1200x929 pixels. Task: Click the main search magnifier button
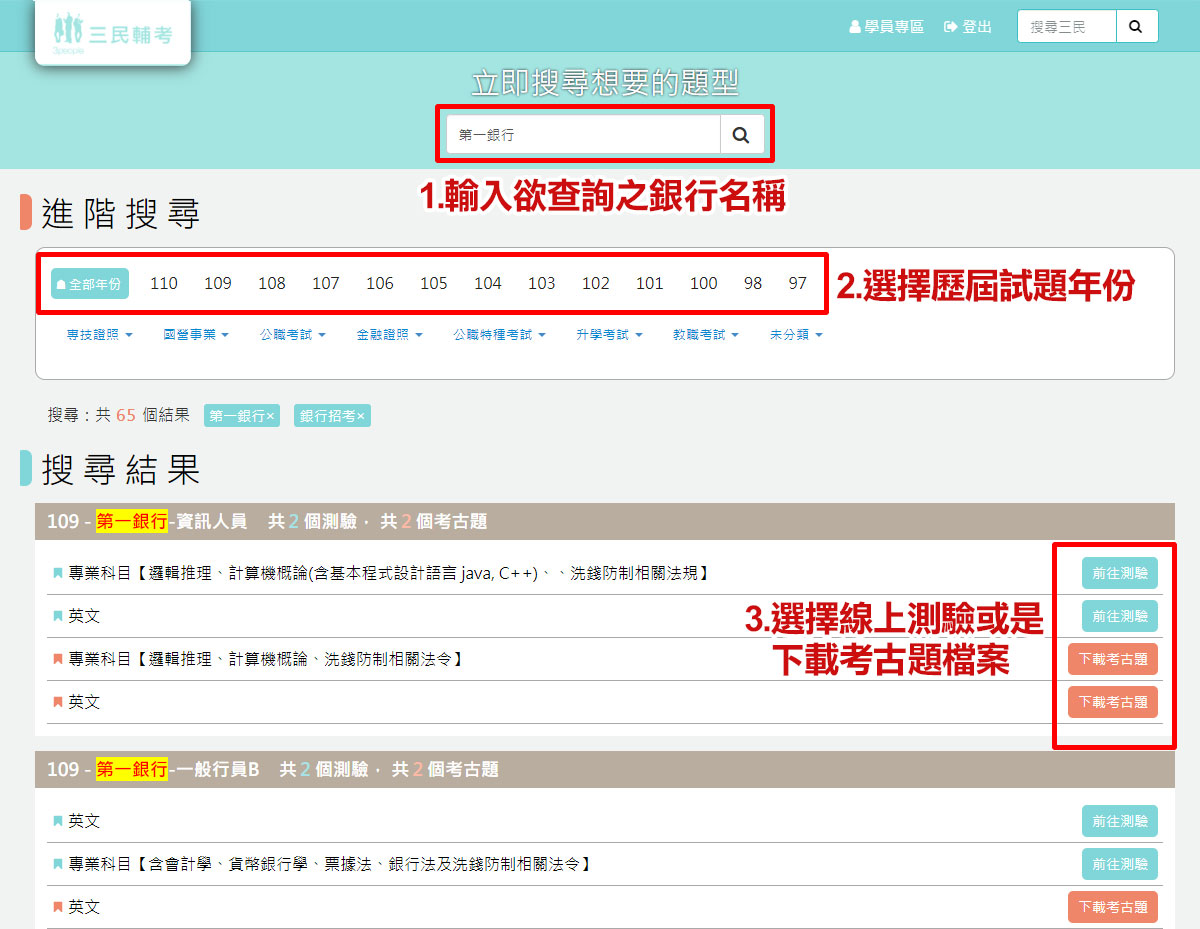tap(741, 135)
